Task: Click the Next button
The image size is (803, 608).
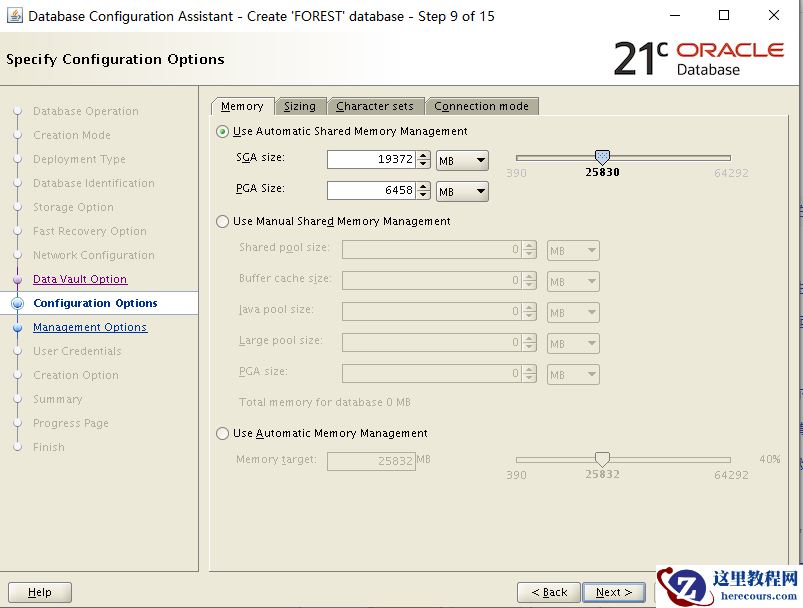Action: 614,593
